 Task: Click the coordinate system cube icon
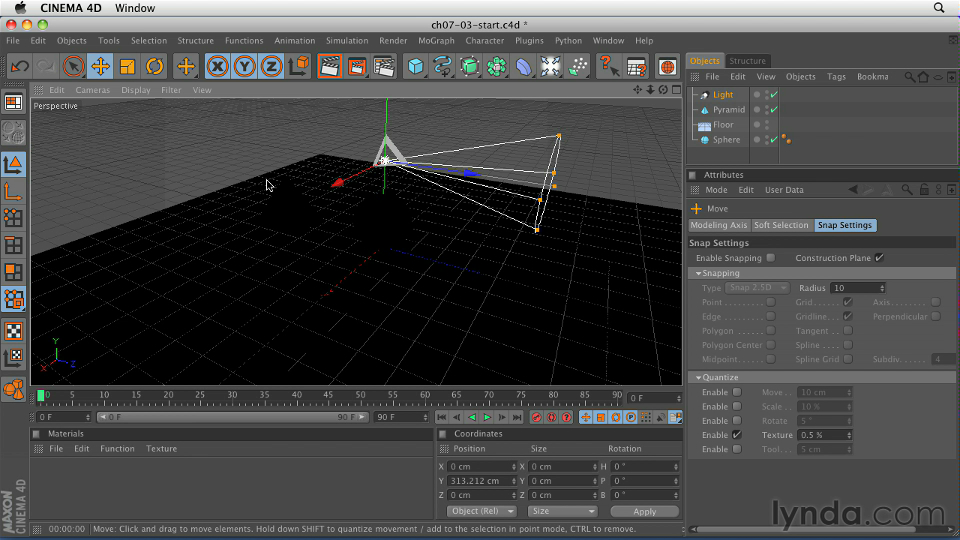(x=299, y=66)
